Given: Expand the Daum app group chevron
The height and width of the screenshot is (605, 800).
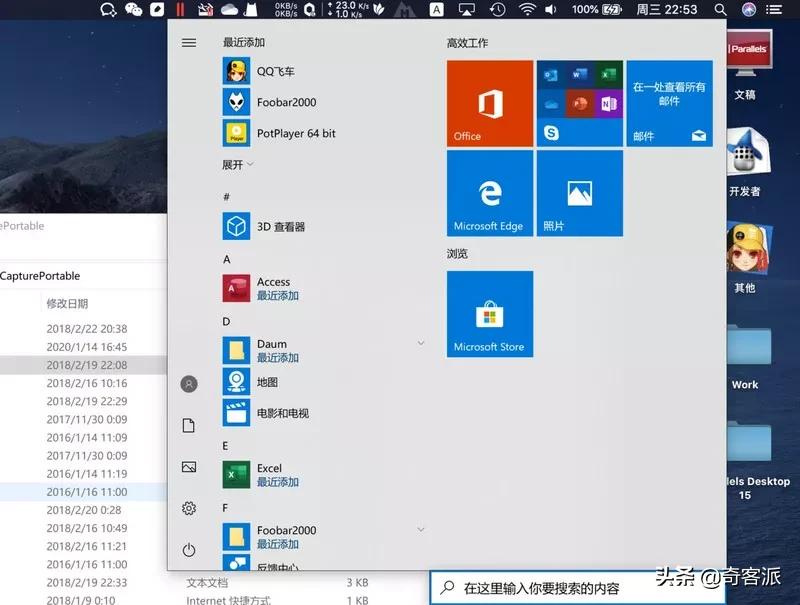Looking at the screenshot, I should (420, 342).
